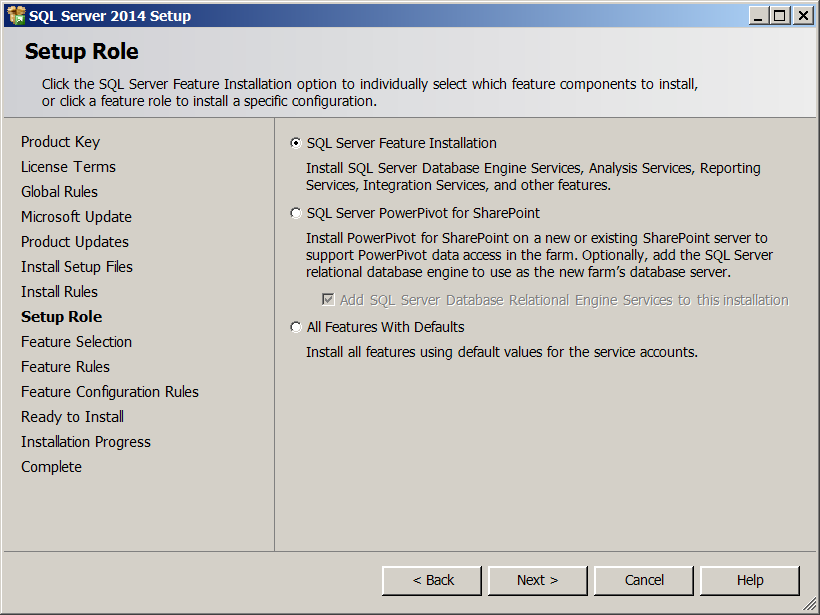Select Ready to Install step
820x615 pixels.
(72, 417)
